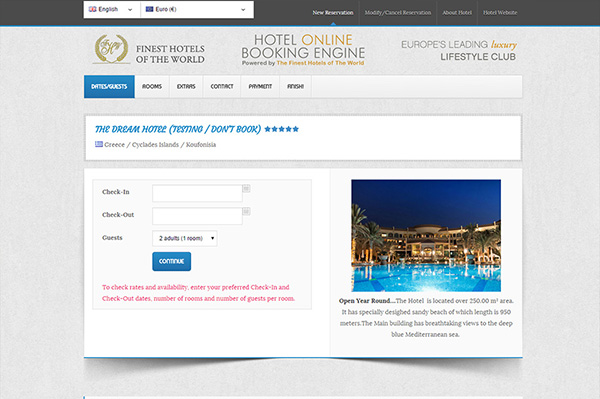Click the pink rates and availability hint text
This screenshot has height=399, width=600.
[x=198, y=293]
